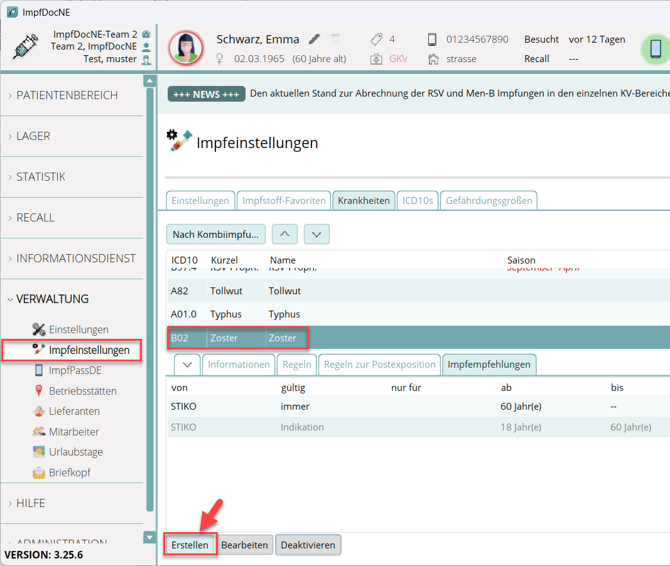Click the green phone icon at top right
Viewport: 670px width, 566px height.
pyautogui.click(x=655, y=48)
